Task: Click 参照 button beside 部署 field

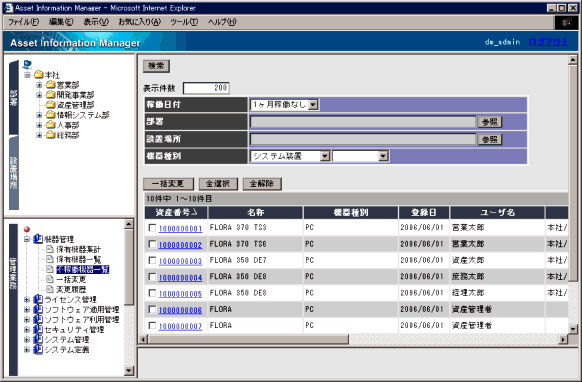Action: coord(490,122)
